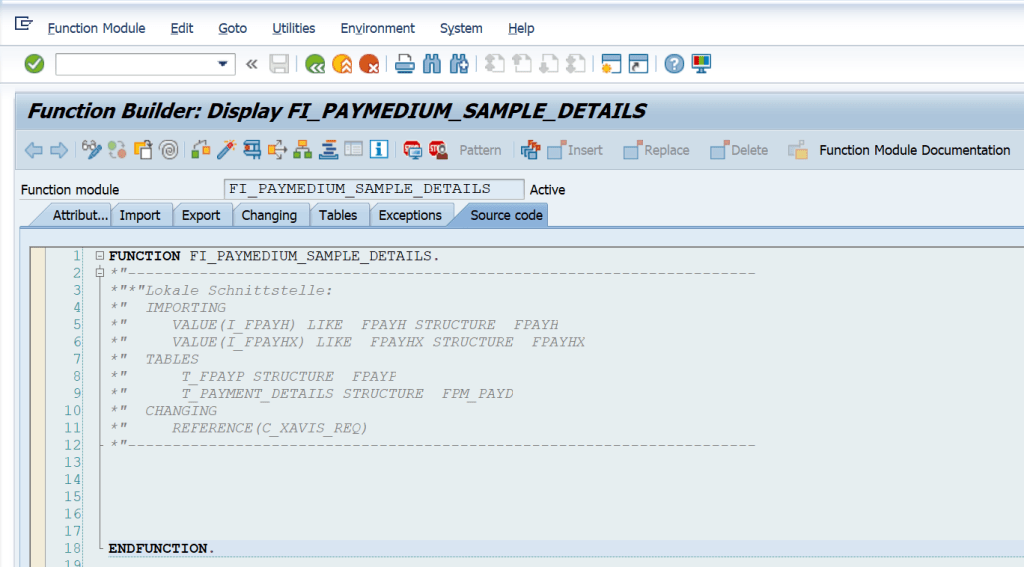Click the Display Object List hierarchy icon
This screenshot has width=1024, height=567.
pos(302,150)
